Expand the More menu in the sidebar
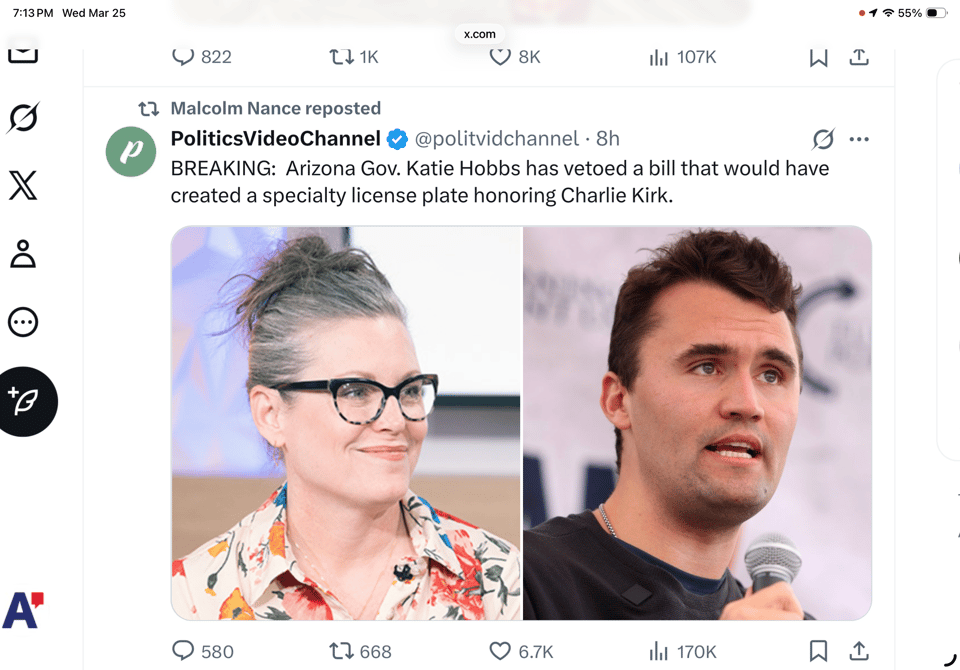This screenshot has height=670, width=960. tap(22, 322)
